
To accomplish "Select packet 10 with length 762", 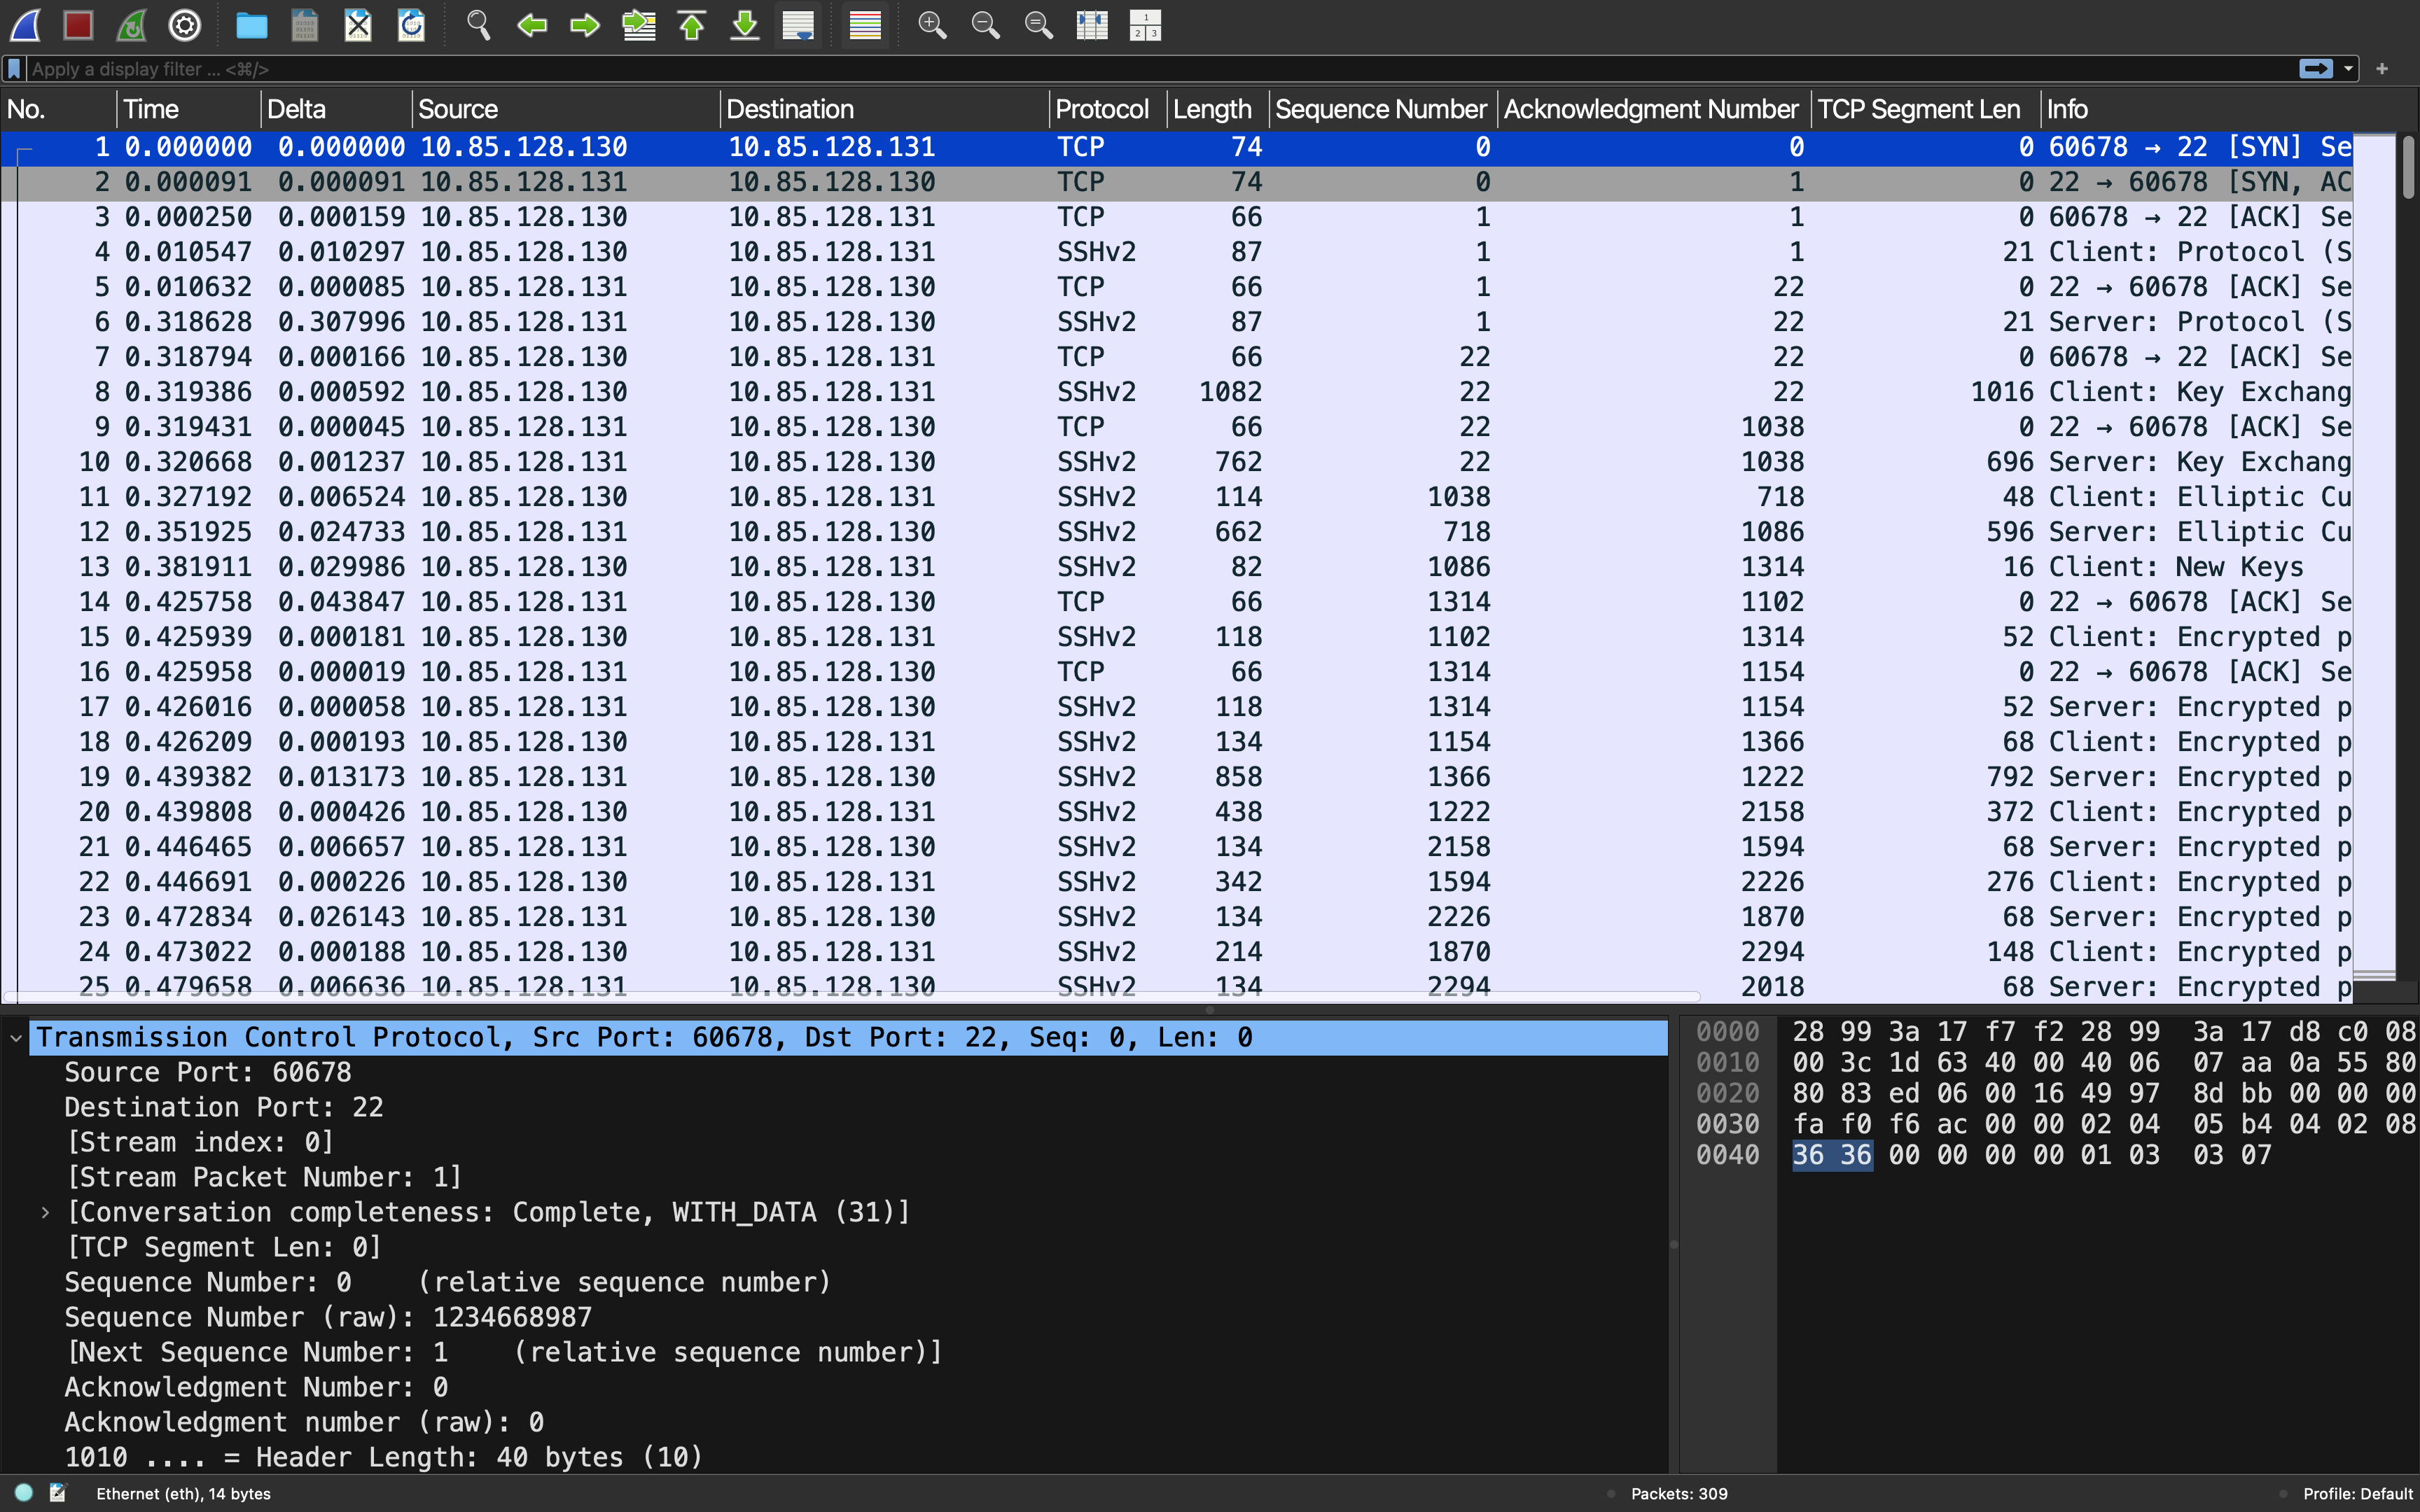I will pyautogui.click(x=1176, y=462).
